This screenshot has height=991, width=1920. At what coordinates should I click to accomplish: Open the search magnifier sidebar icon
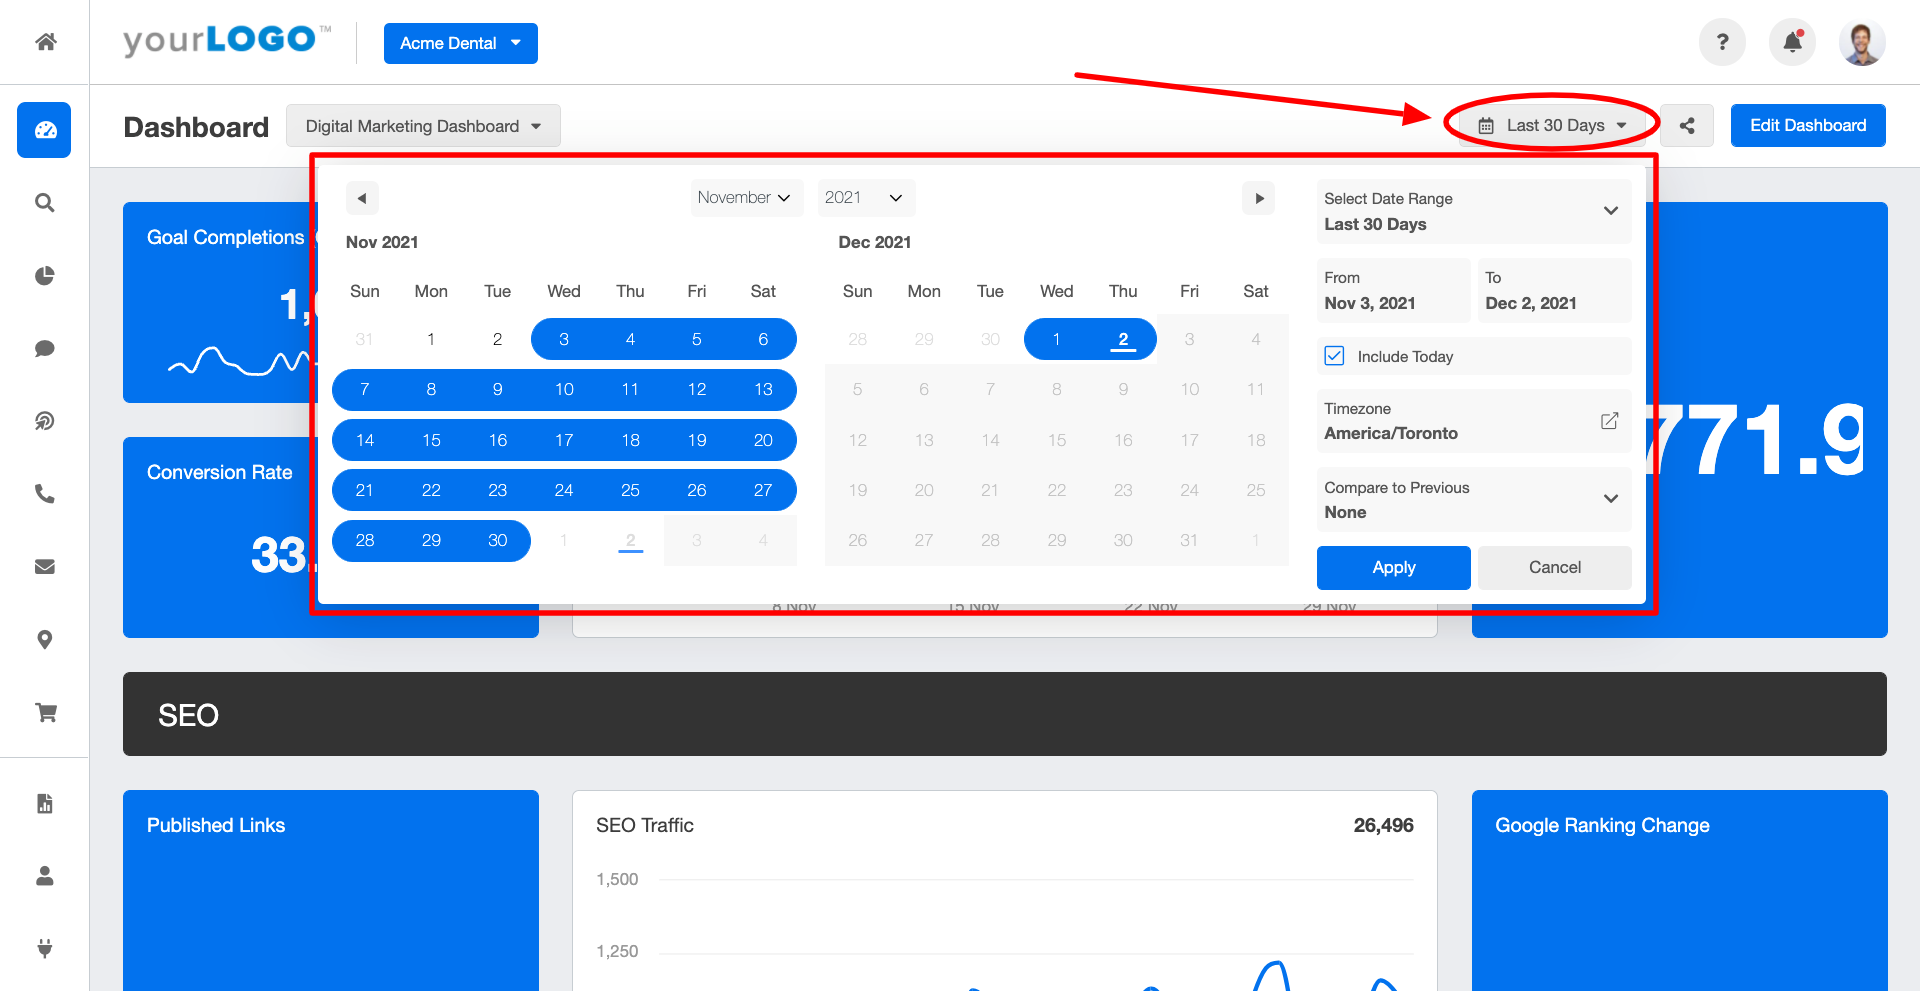click(45, 203)
